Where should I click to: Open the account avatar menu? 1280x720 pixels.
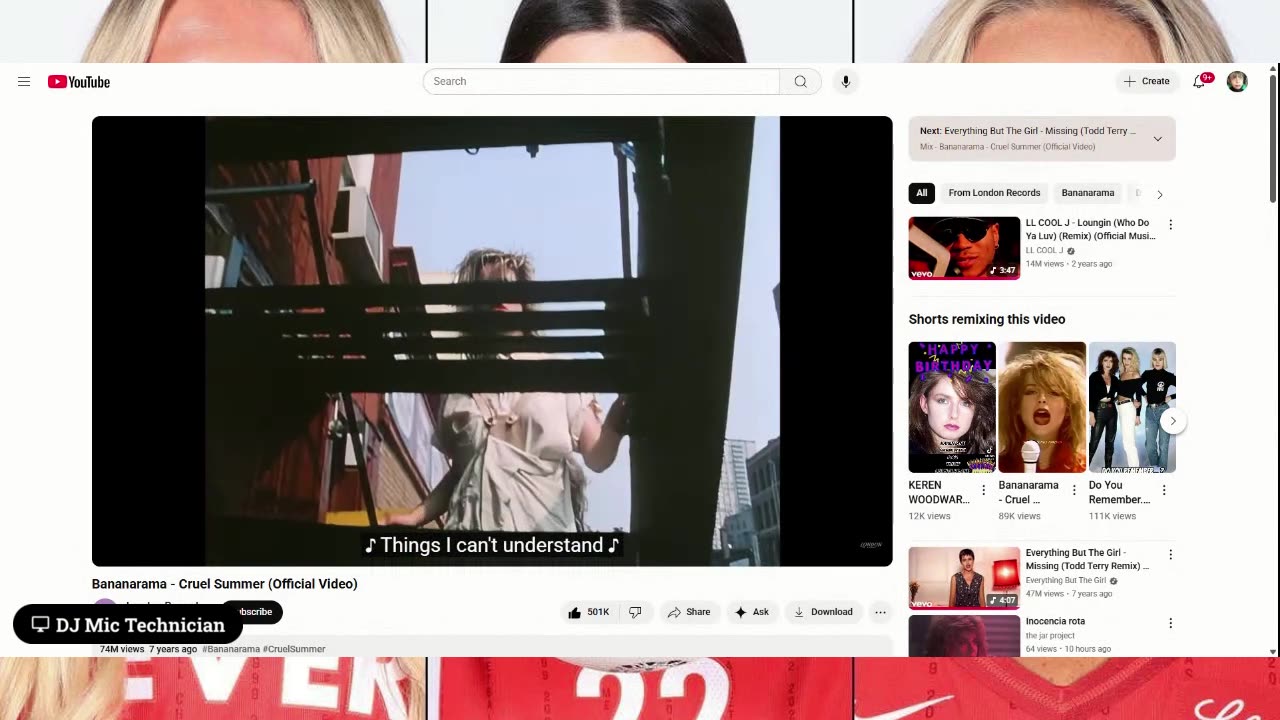[x=1237, y=82]
